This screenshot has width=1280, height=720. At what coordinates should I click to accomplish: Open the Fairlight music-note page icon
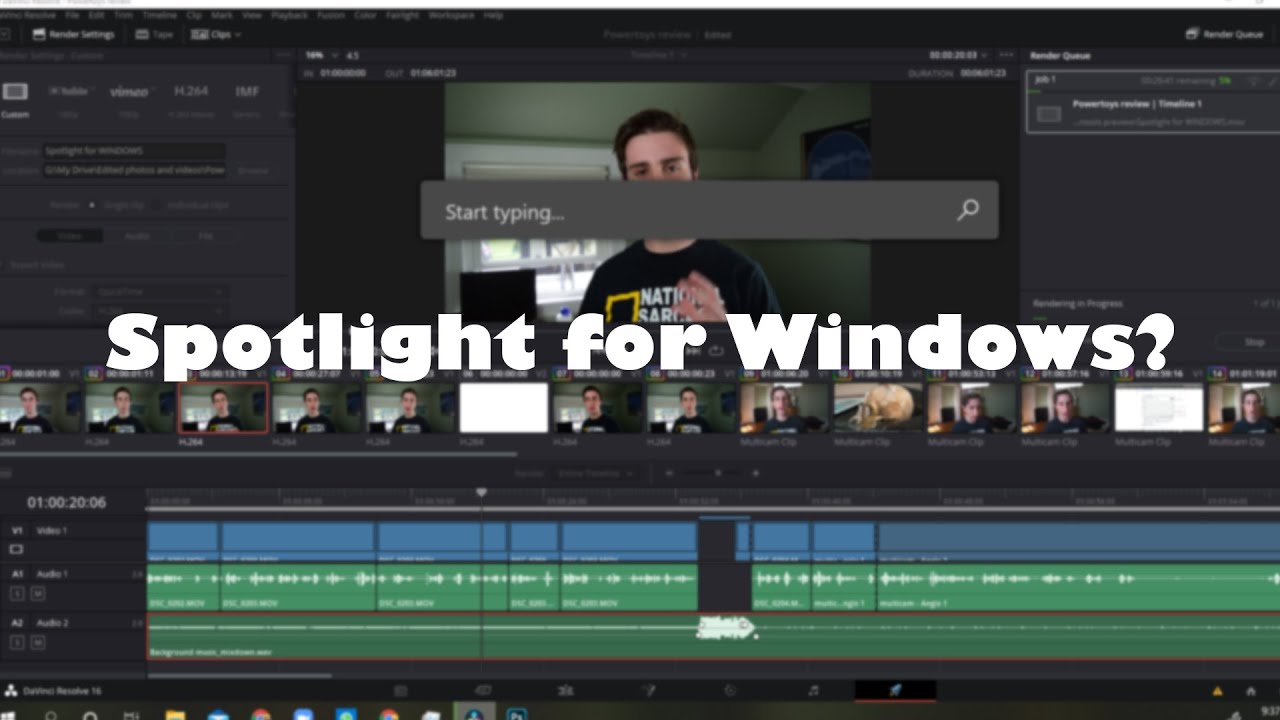coord(812,691)
